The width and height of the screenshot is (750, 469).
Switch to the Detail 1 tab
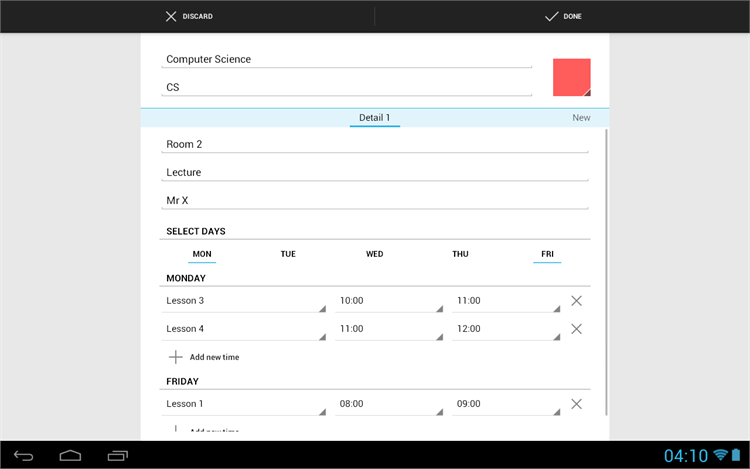(x=374, y=118)
